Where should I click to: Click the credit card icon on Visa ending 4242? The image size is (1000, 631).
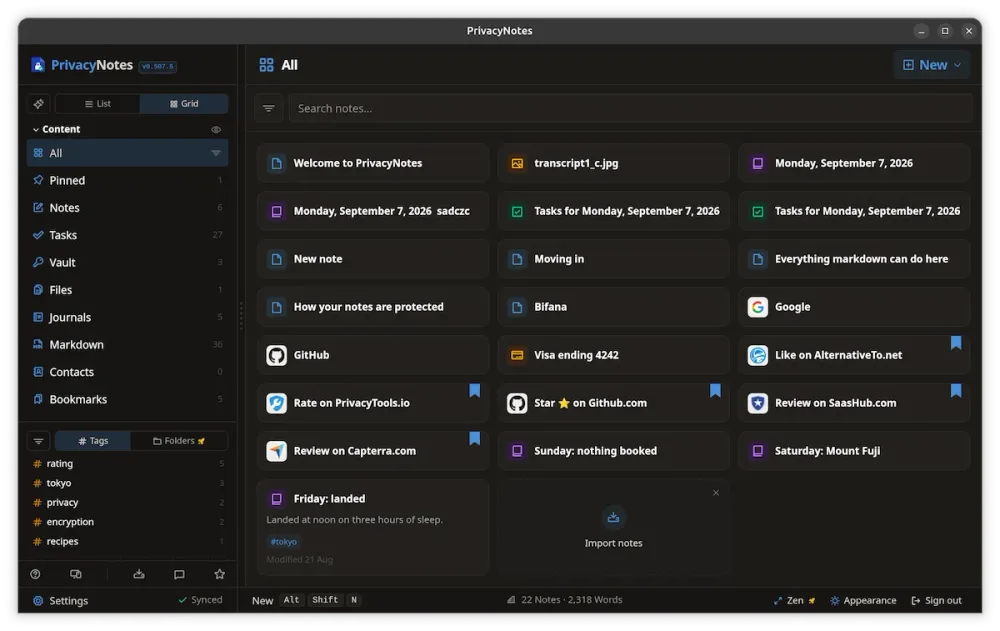click(x=517, y=355)
